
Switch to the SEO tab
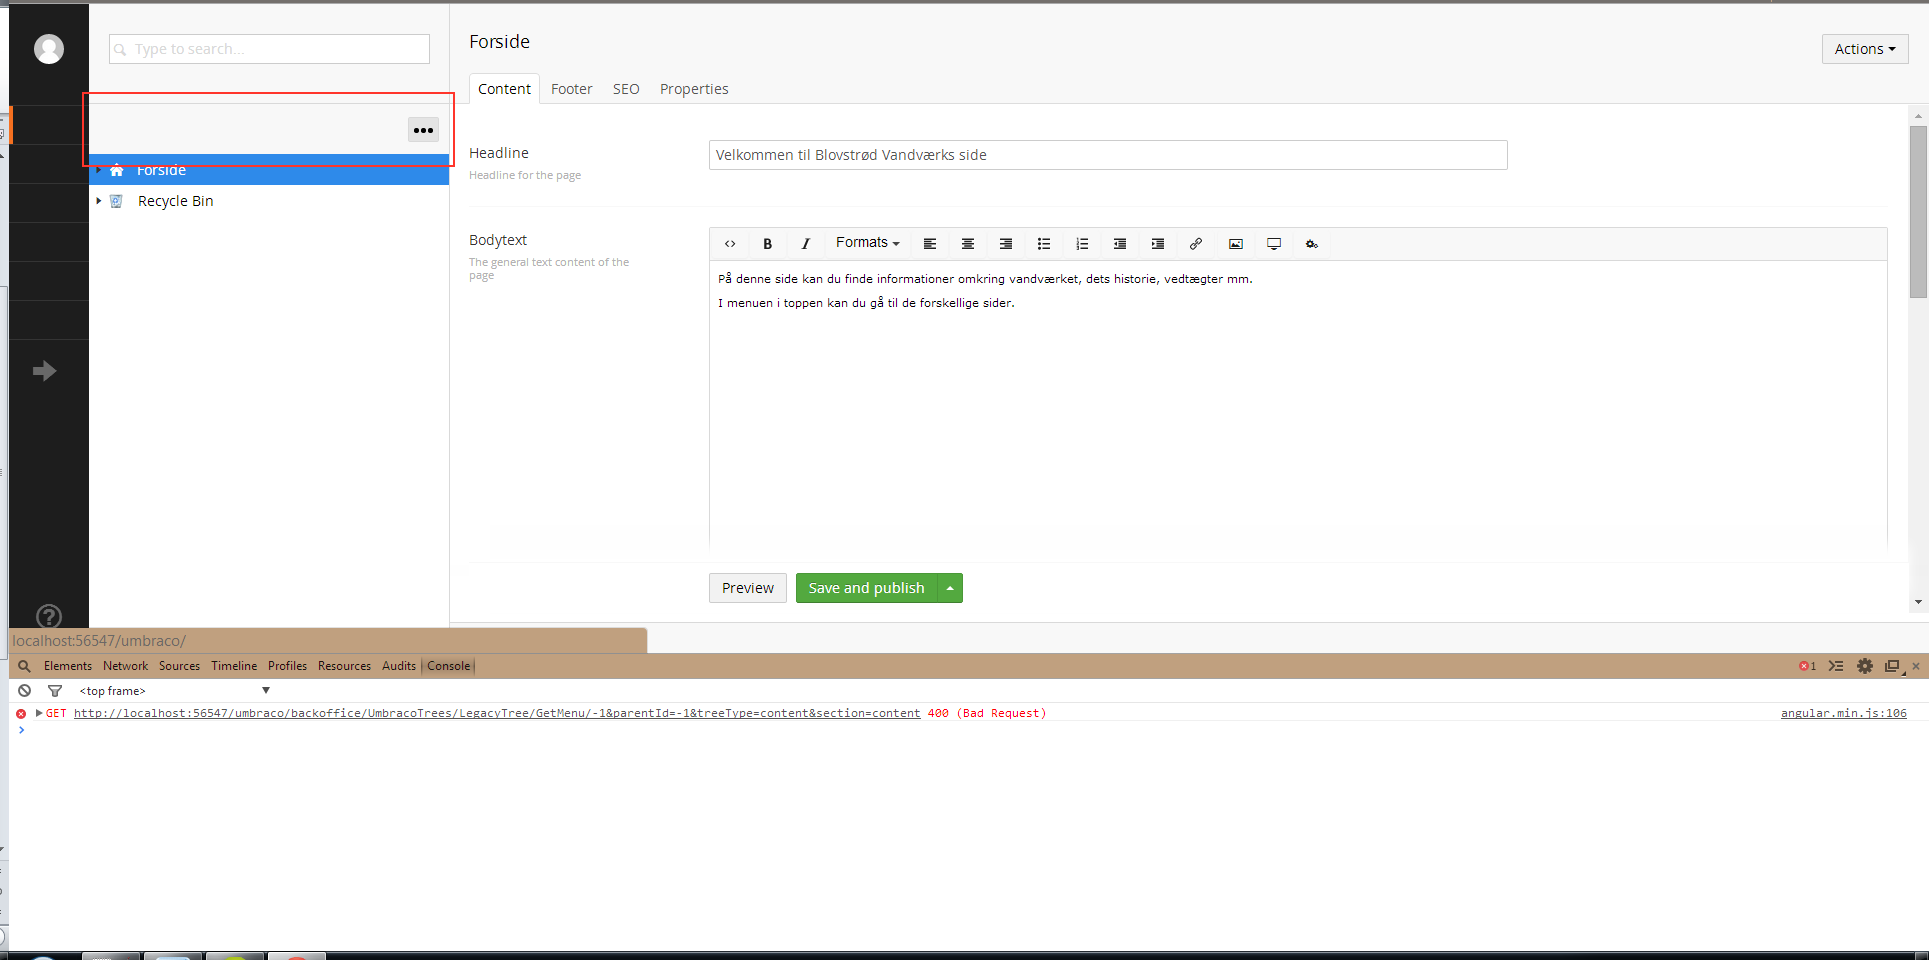(626, 89)
